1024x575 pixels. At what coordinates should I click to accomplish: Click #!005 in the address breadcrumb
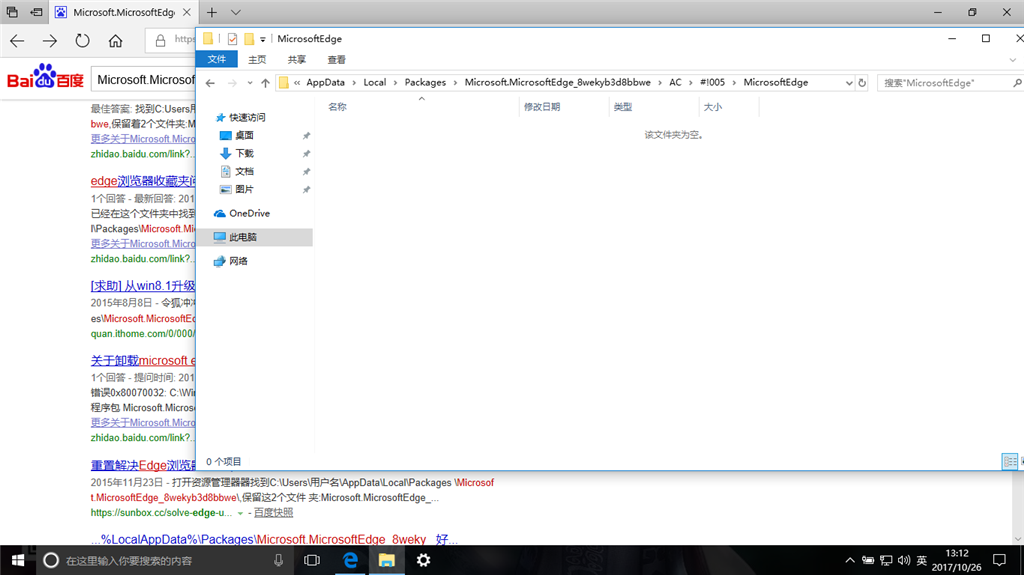712,82
